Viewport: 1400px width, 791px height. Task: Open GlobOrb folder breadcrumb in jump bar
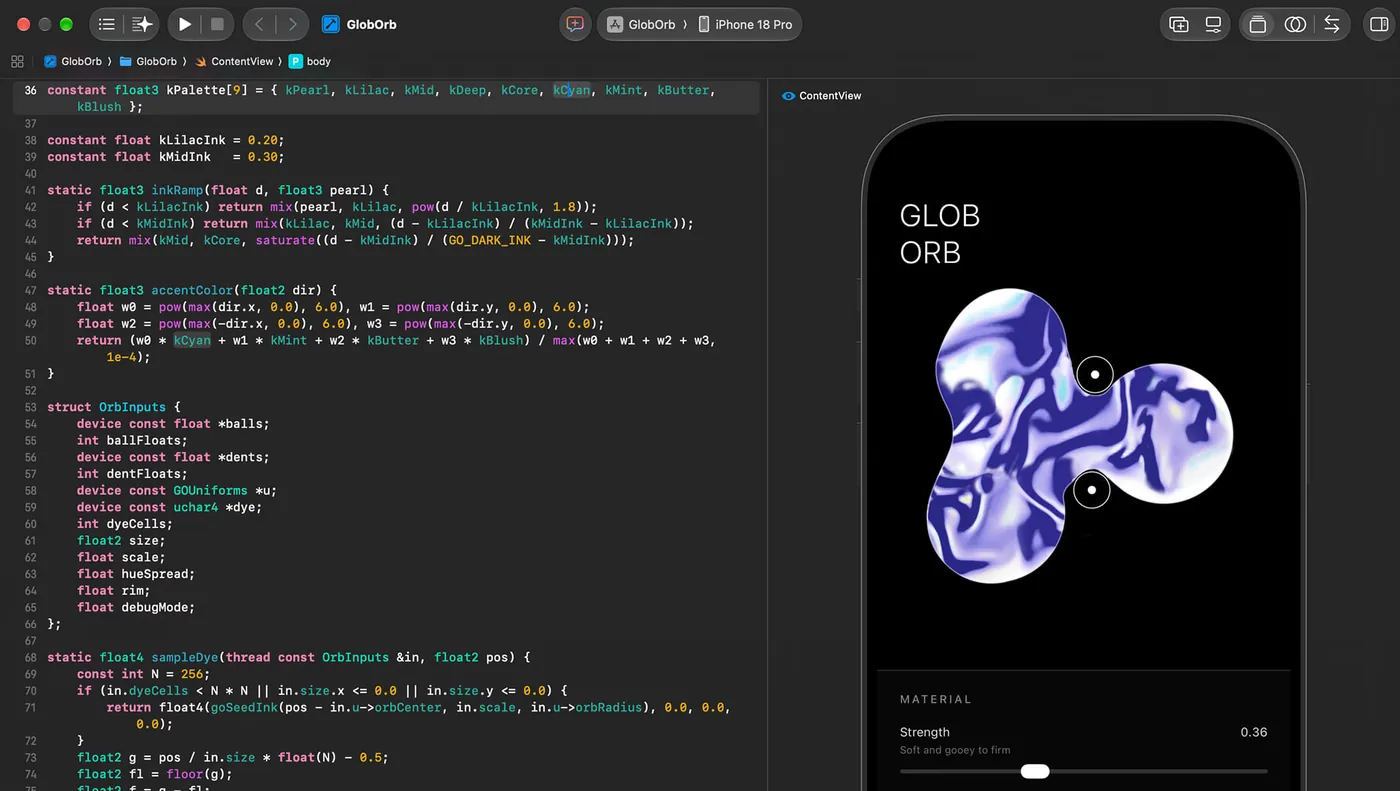[148, 61]
